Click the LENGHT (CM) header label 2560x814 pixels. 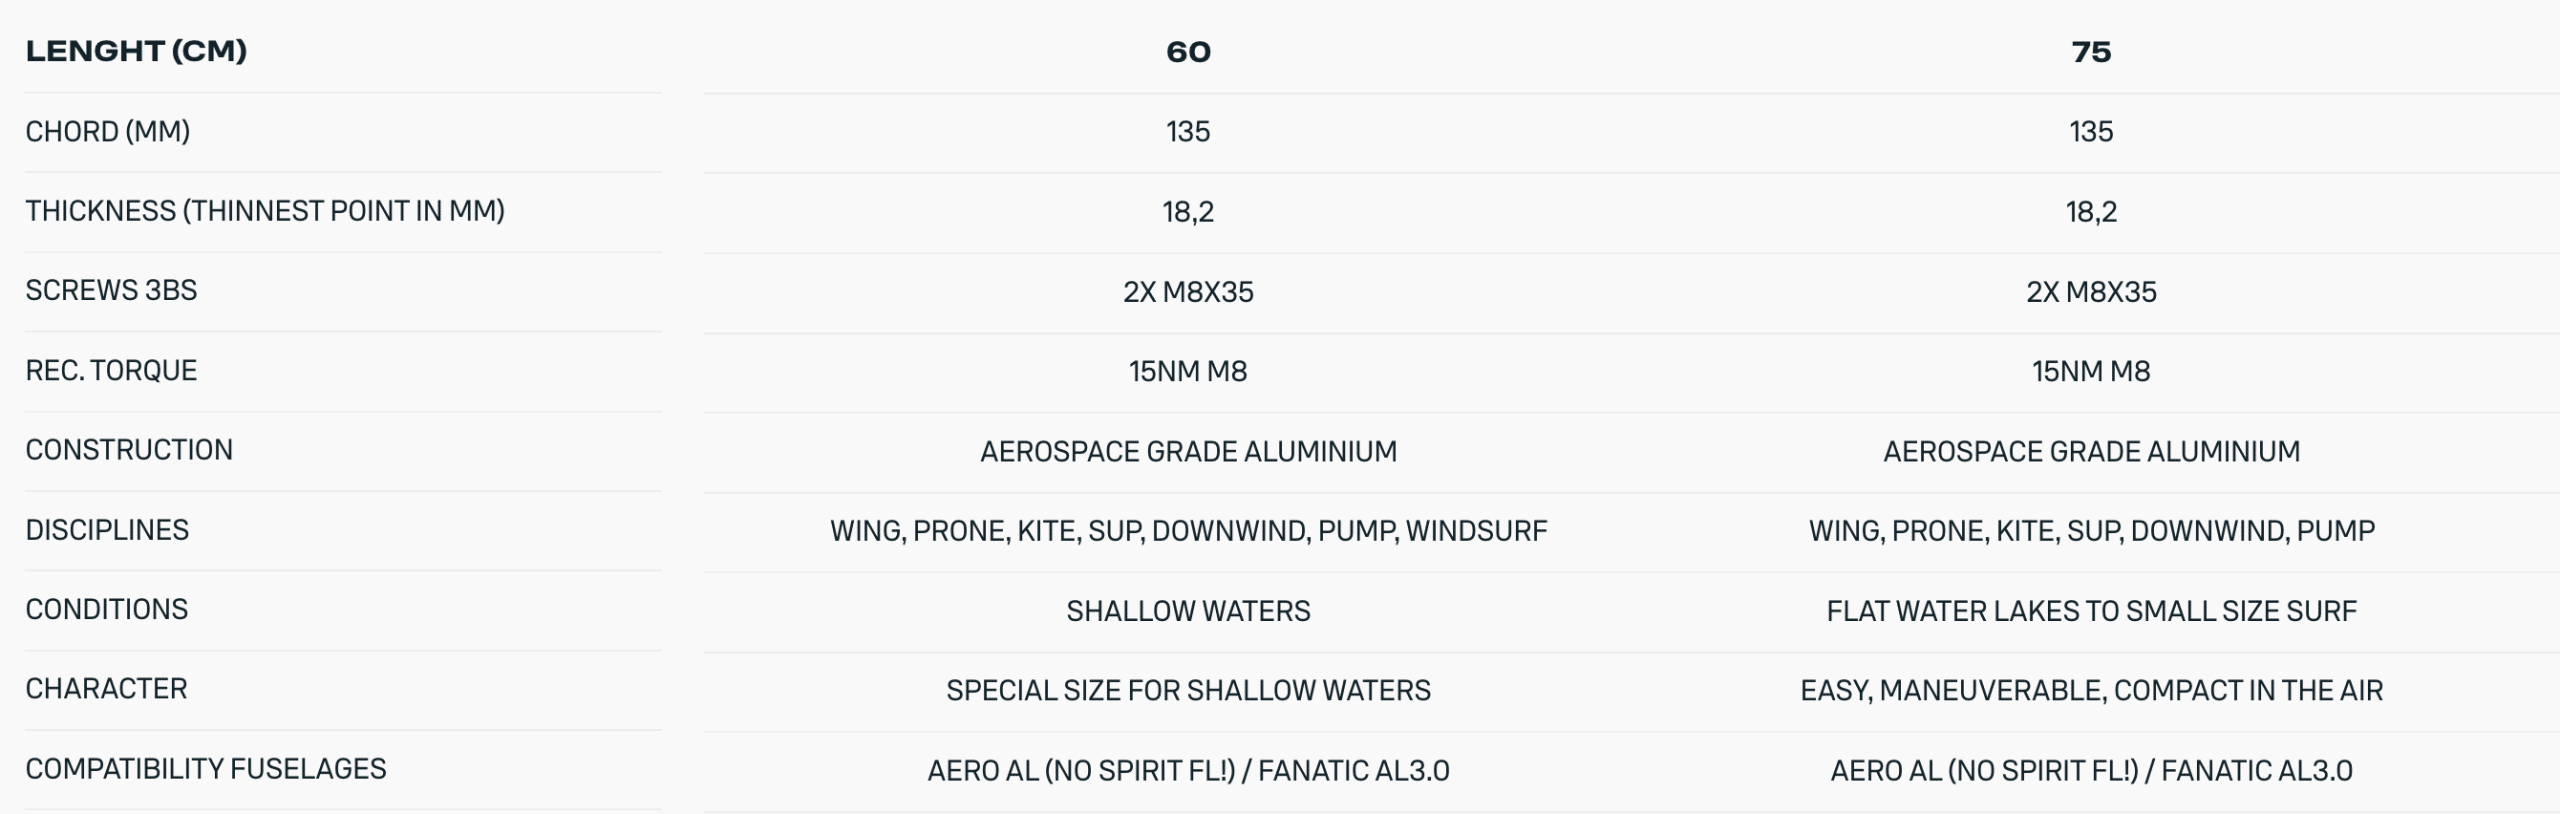tap(136, 51)
